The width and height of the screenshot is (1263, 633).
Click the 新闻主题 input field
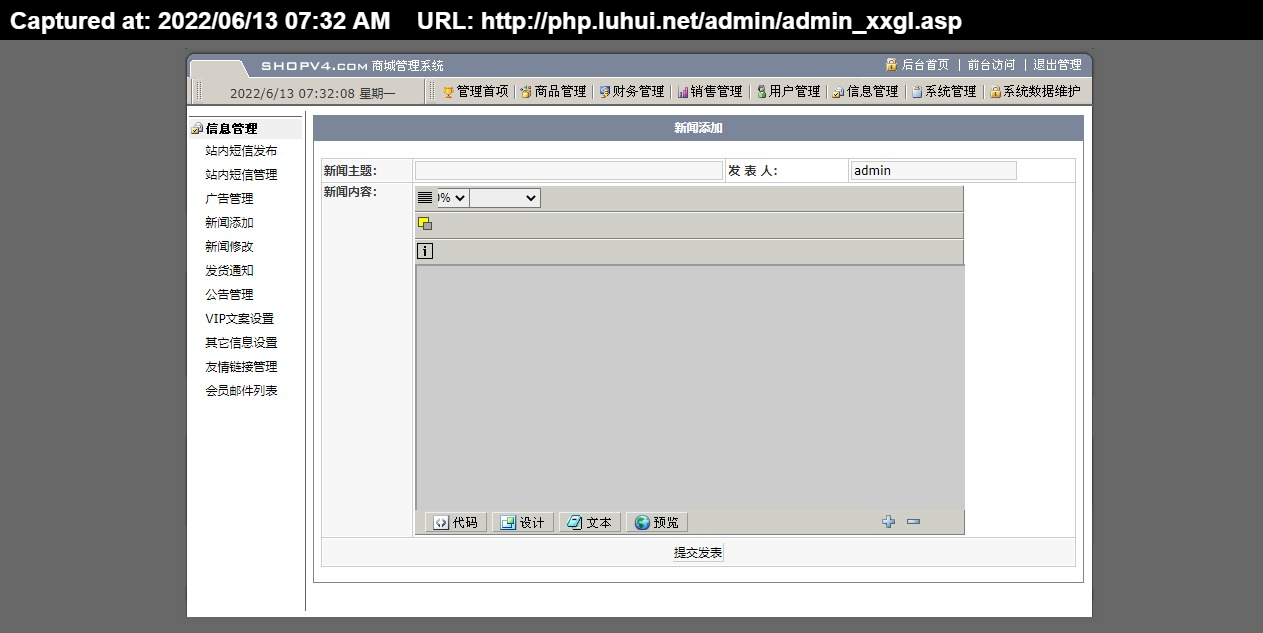pos(569,171)
